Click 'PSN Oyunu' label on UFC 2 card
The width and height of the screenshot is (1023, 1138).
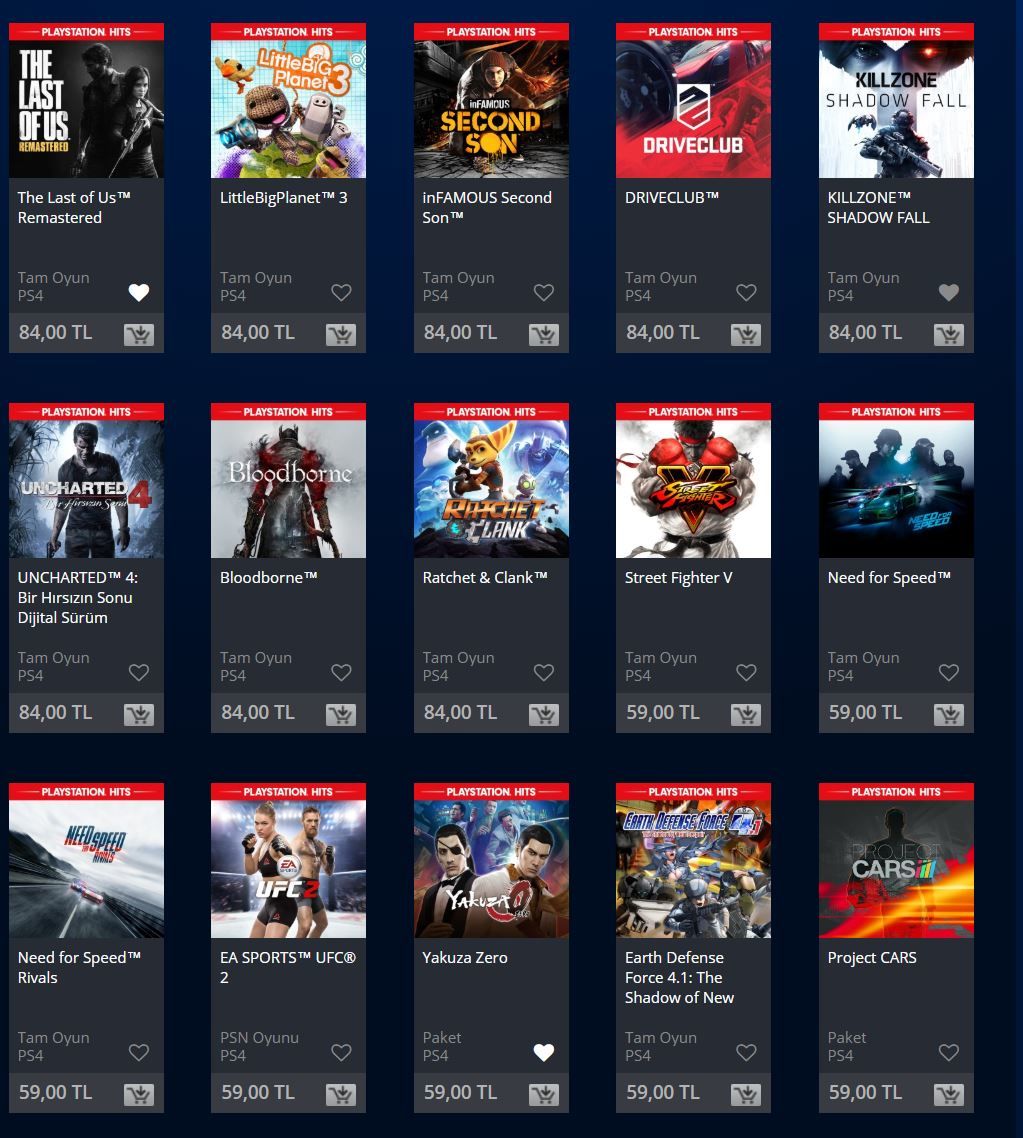click(x=259, y=1038)
